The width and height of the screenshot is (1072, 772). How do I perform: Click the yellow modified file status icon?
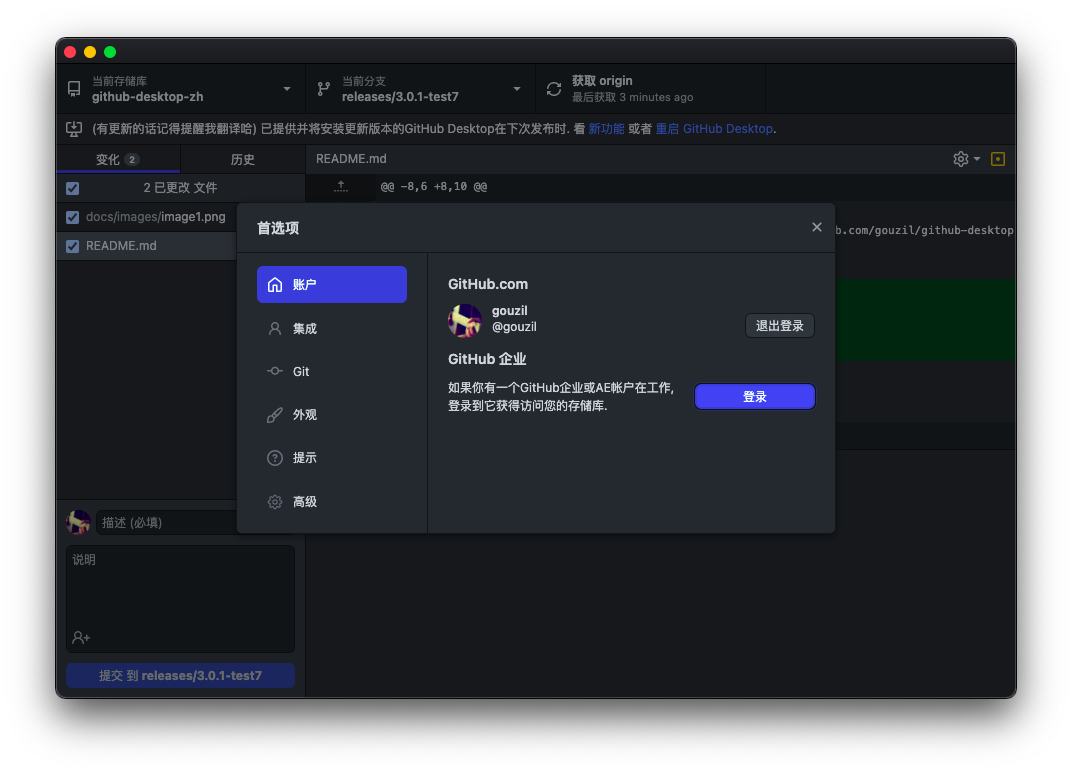point(997,159)
